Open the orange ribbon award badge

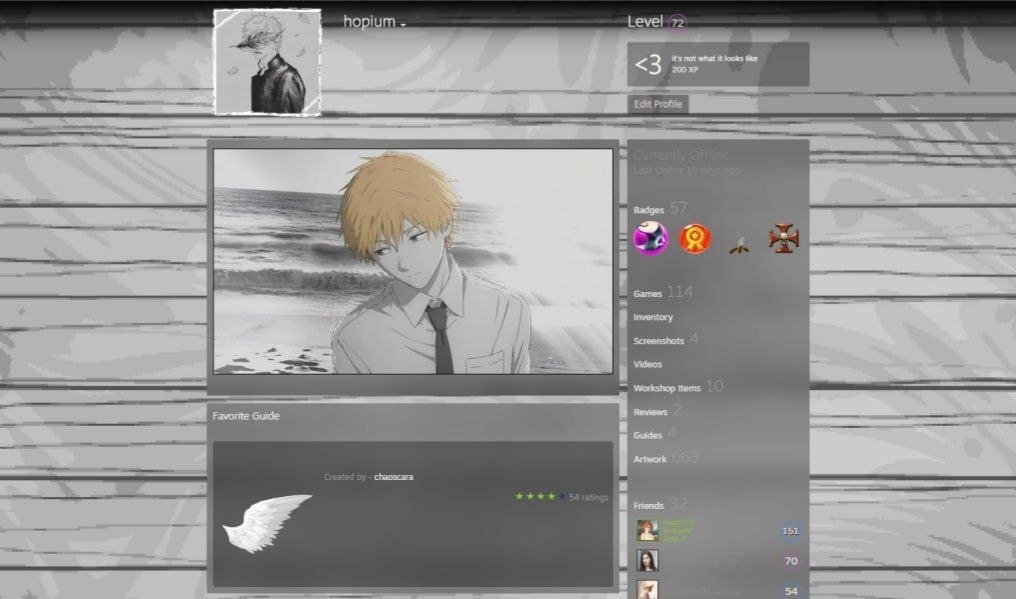(695, 239)
